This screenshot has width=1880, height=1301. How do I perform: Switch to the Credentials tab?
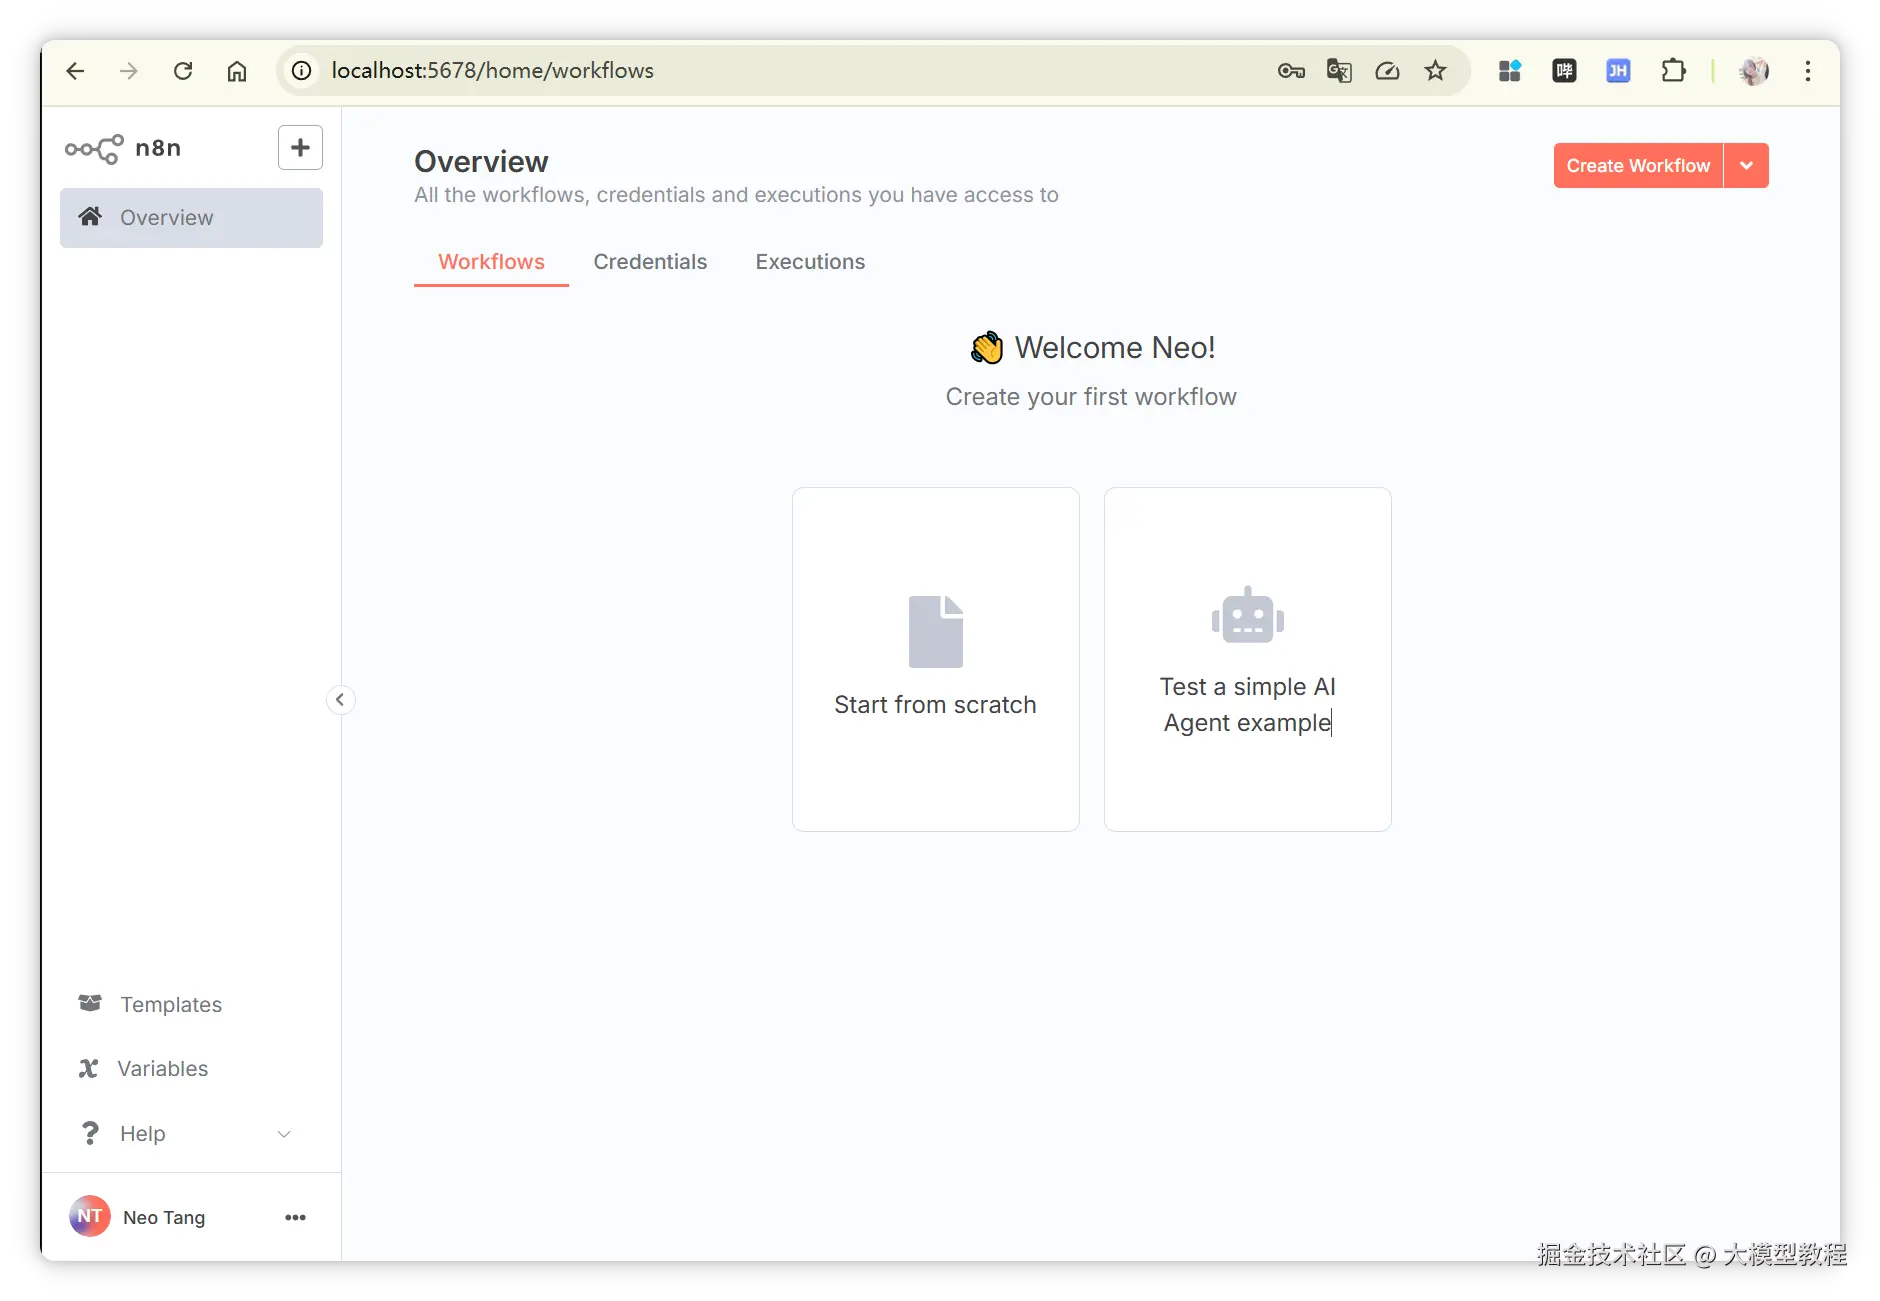point(650,262)
